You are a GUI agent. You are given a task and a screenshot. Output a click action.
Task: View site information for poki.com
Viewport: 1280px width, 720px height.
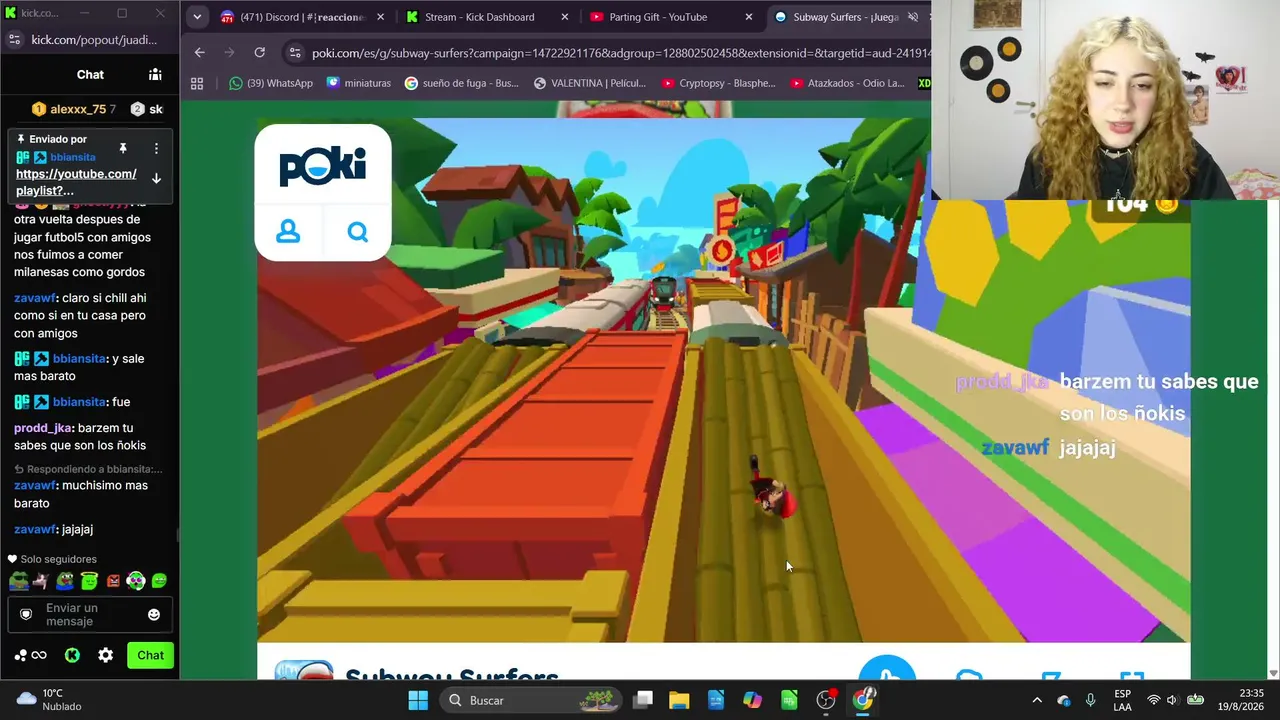(294, 53)
